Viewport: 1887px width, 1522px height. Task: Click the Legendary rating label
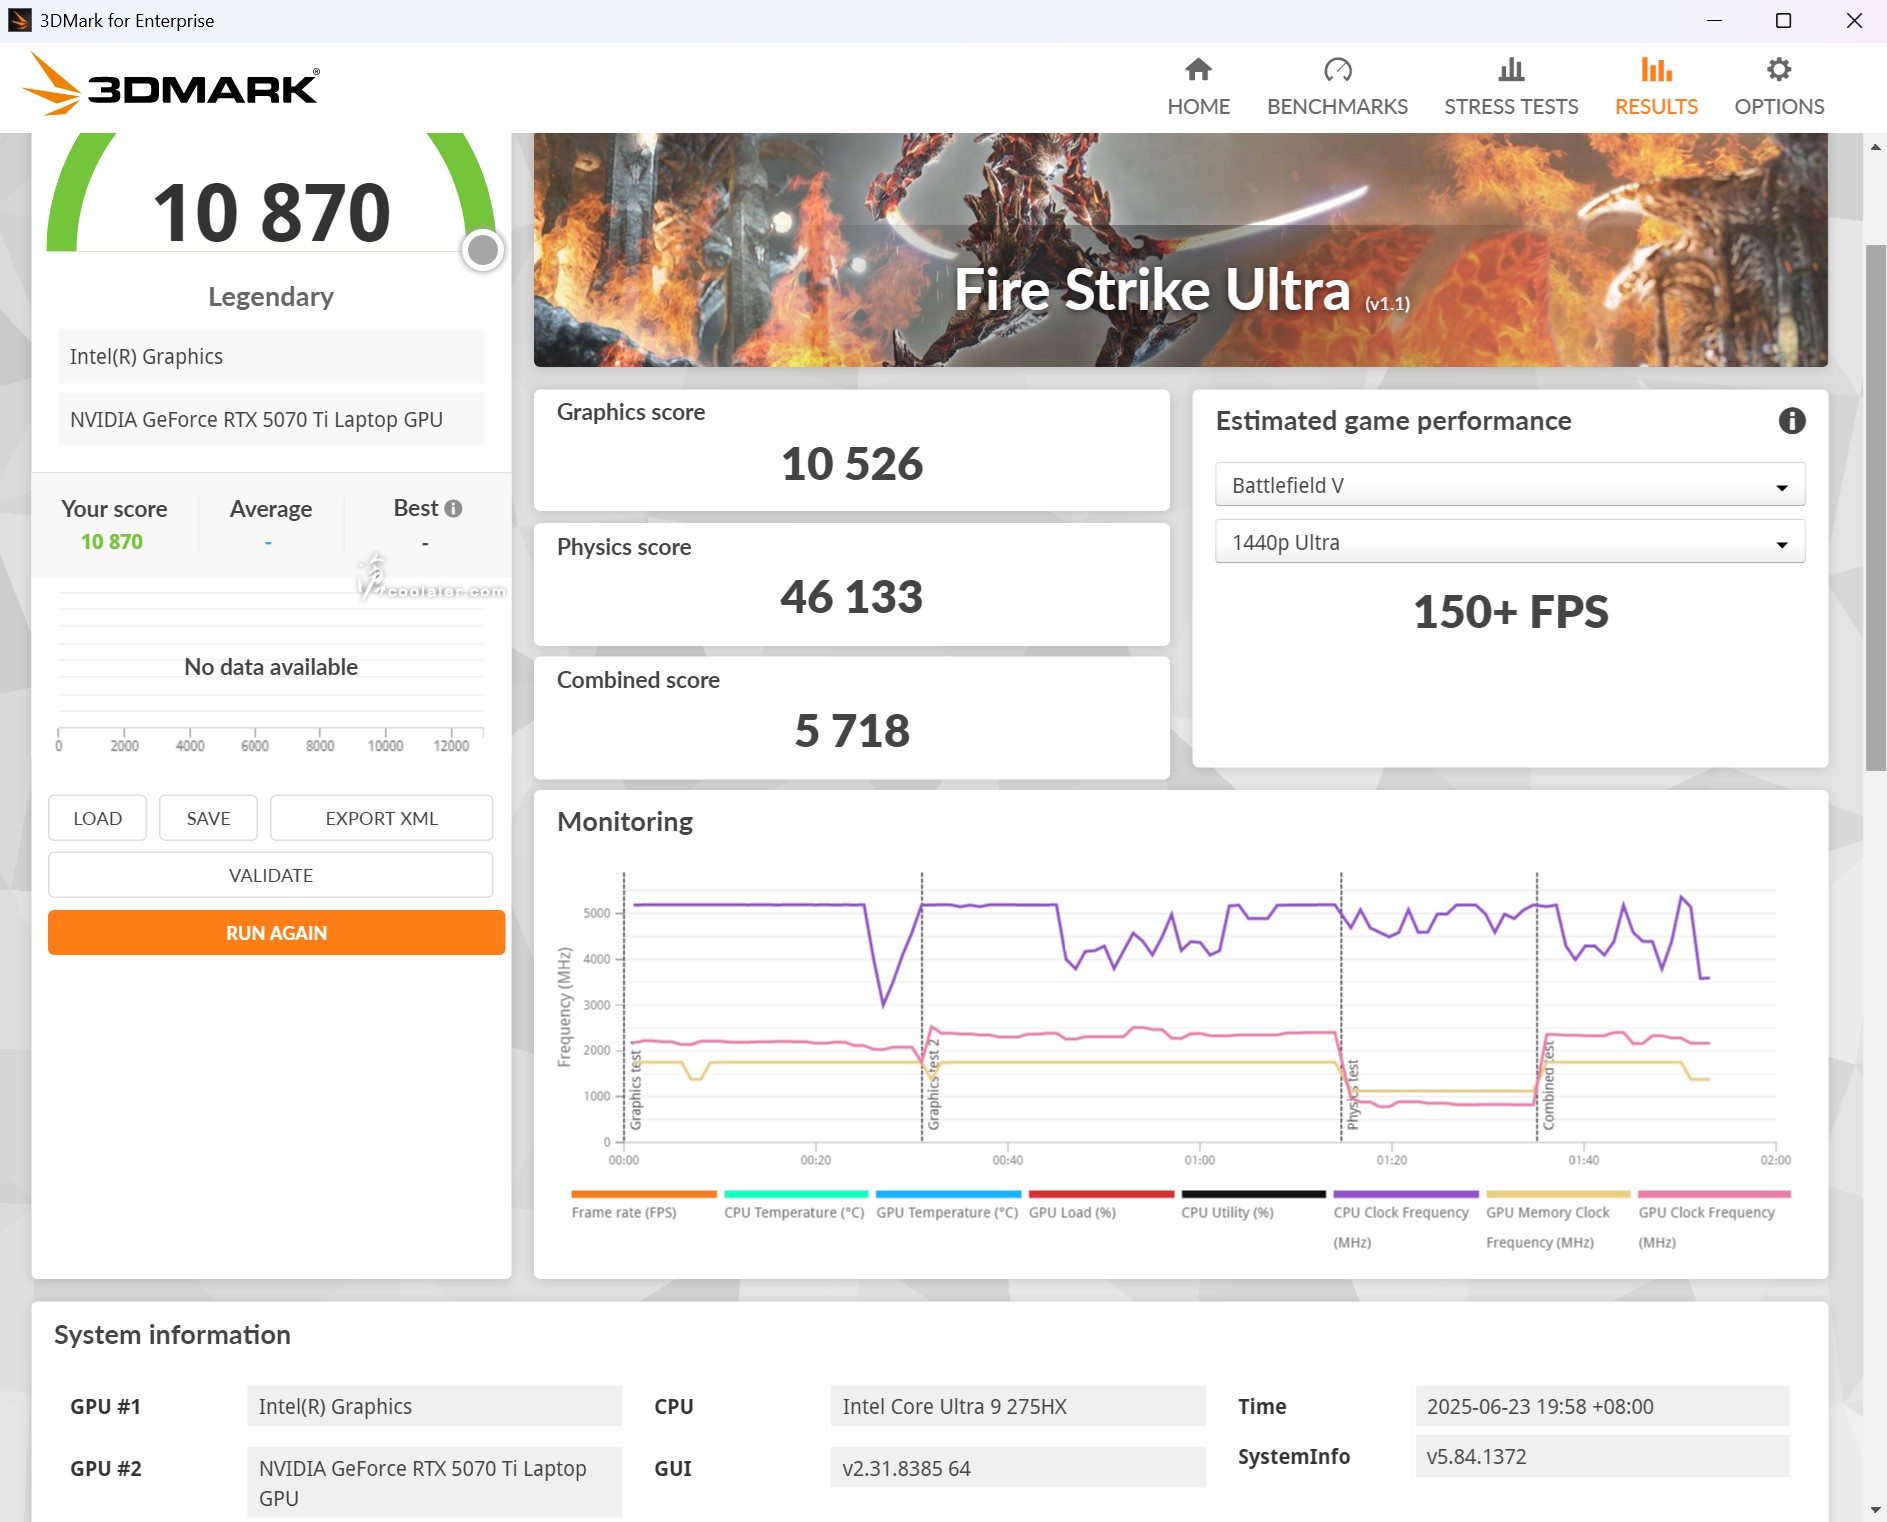tap(271, 297)
